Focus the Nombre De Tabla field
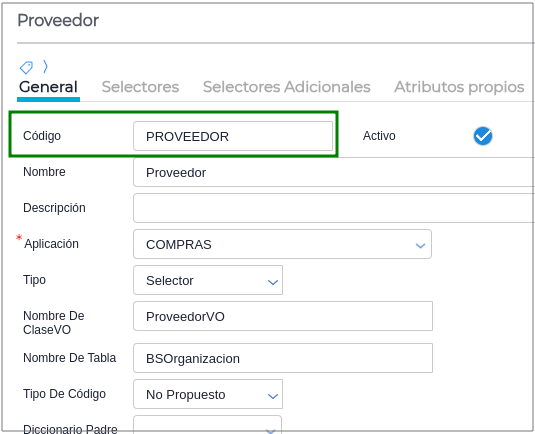Viewport: 535px width, 434px height. click(x=283, y=358)
